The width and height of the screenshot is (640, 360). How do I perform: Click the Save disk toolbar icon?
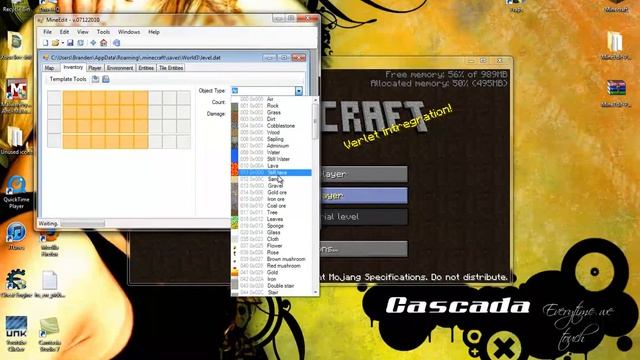click(70, 43)
